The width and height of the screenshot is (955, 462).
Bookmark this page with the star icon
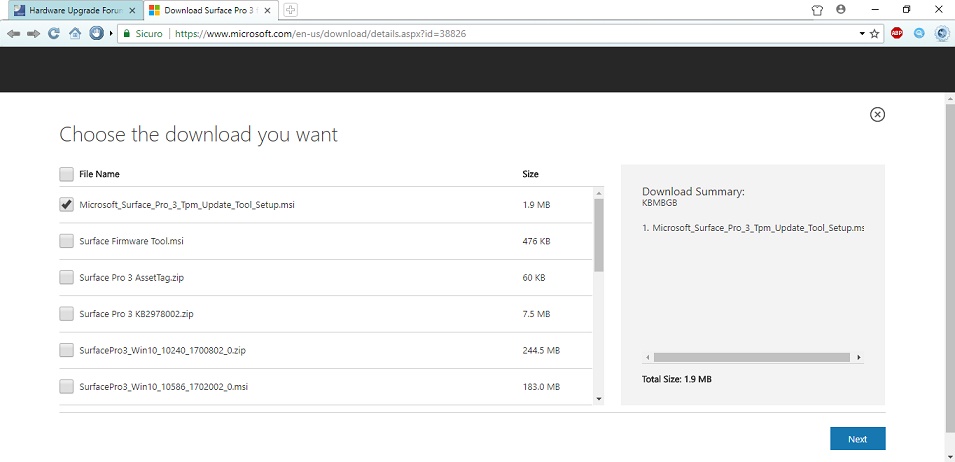click(875, 34)
